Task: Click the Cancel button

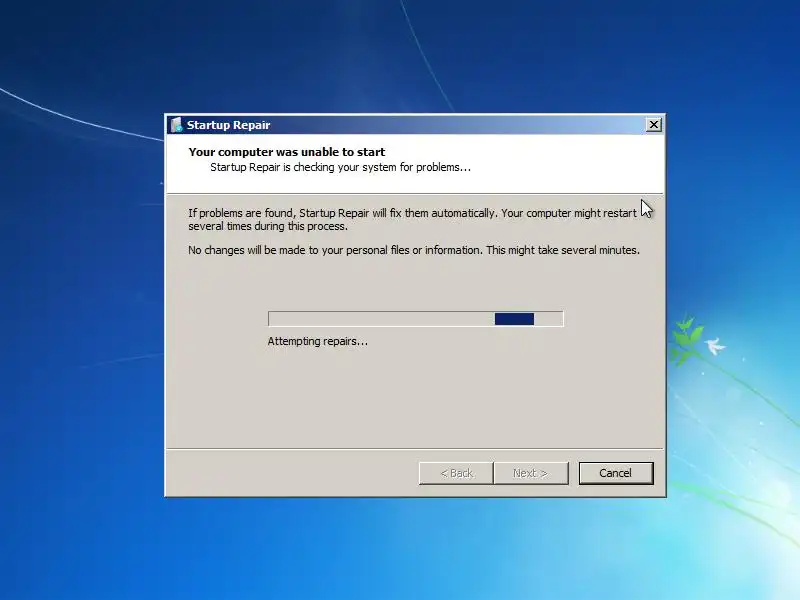Action: [x=616, y=473]
